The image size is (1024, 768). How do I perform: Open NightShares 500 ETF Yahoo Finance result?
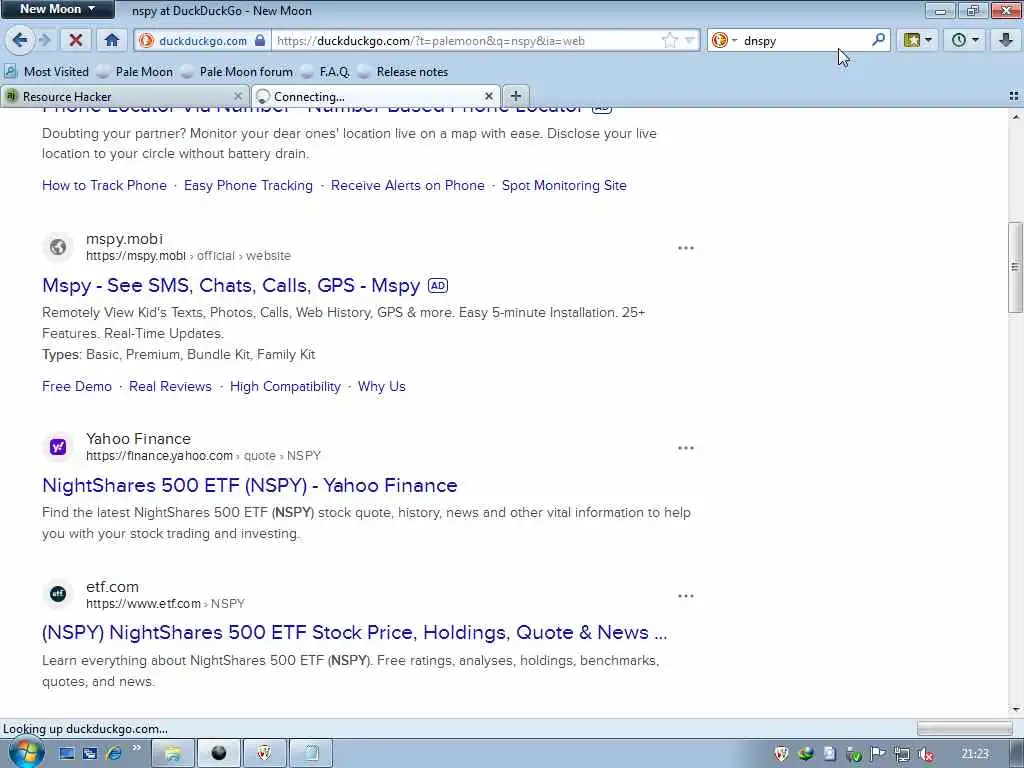click(x=249, y=485)
